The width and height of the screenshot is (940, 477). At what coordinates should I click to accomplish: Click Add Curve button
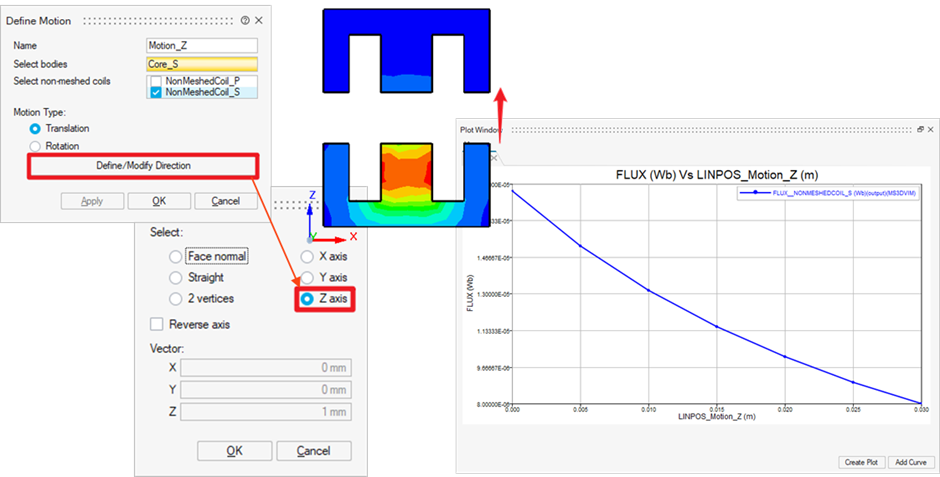911,462
